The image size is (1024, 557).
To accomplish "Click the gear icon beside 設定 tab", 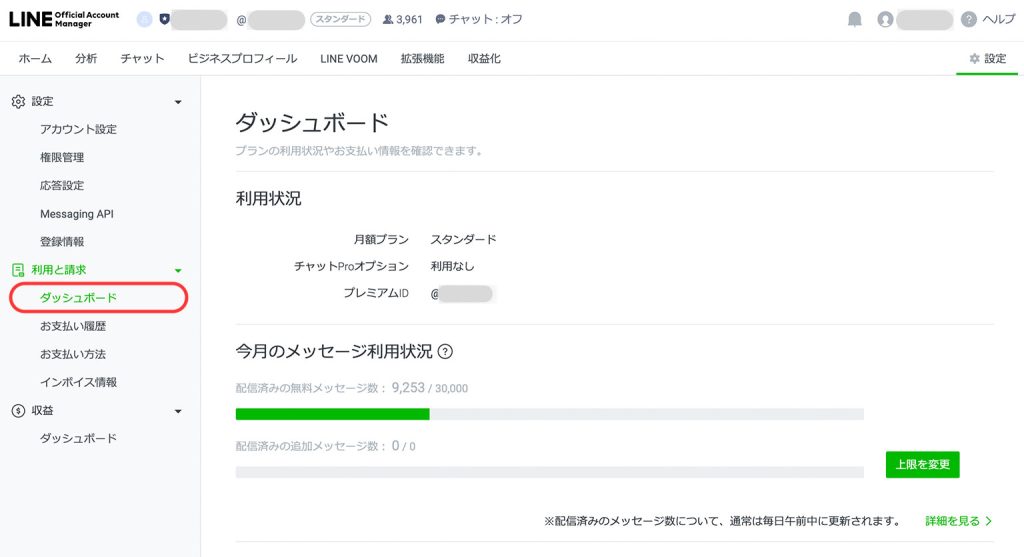I will pyautogui.click(x=974, y=59).
